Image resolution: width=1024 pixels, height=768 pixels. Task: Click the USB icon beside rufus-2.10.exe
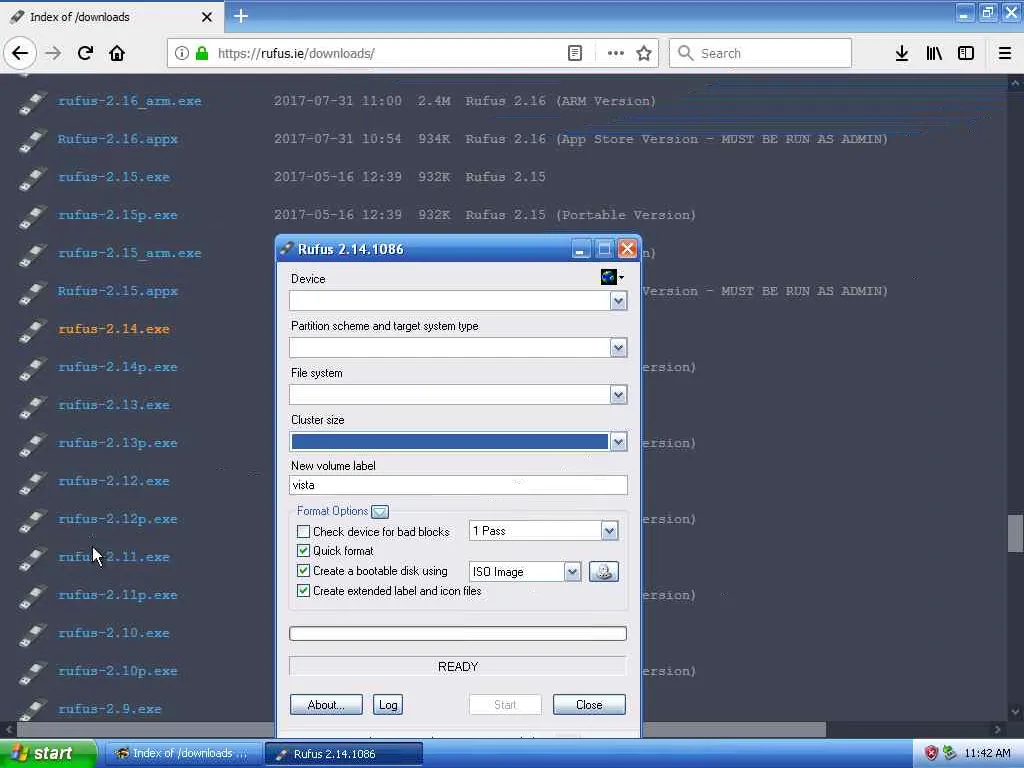pyautogui.click(x=32, y=634)
